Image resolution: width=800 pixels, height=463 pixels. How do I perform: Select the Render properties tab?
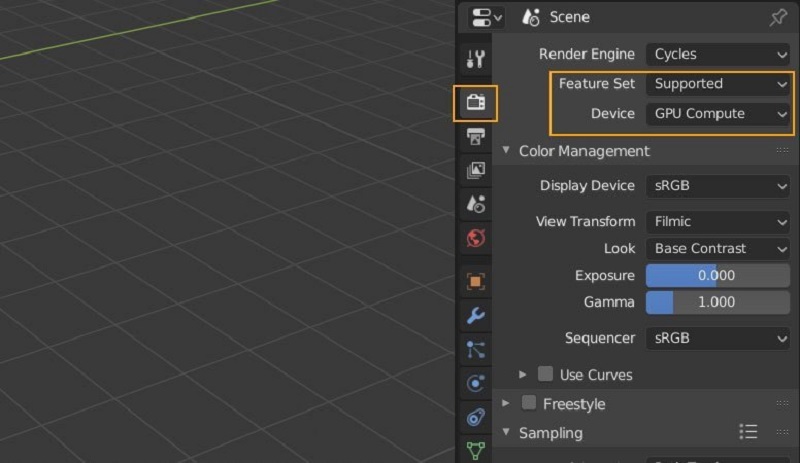point(476,102)
